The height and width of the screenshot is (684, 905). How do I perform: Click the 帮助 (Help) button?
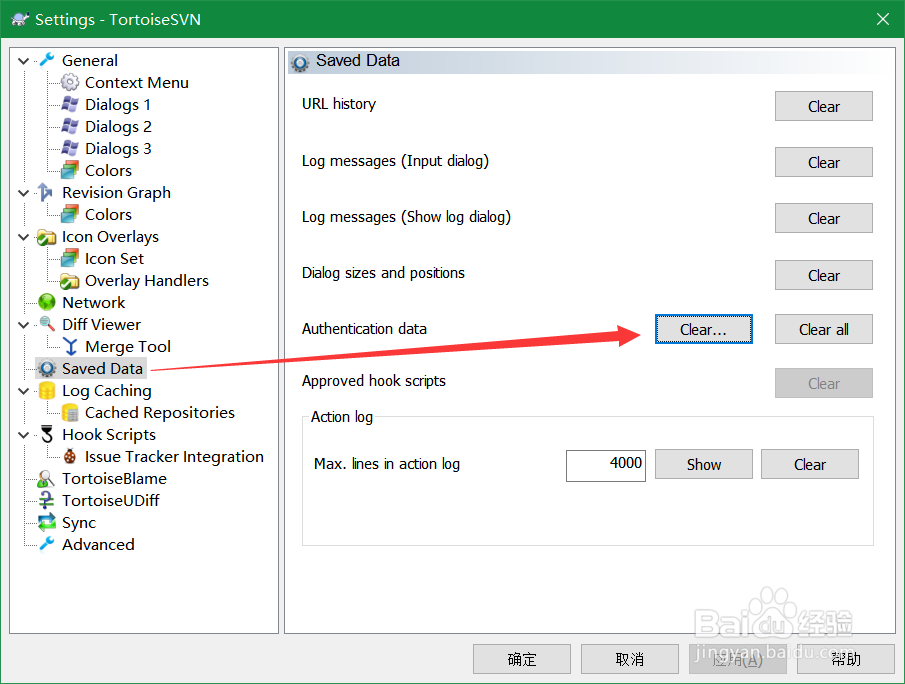pyautogui.click(x=846, y=659)
